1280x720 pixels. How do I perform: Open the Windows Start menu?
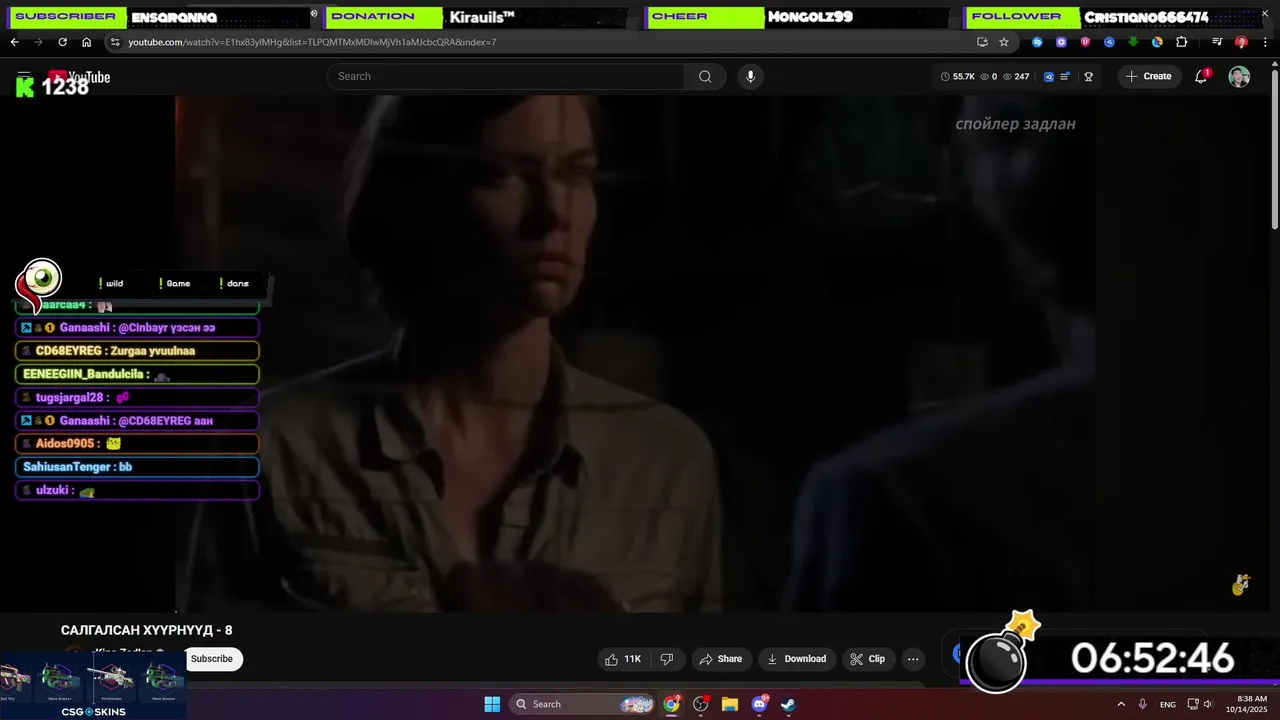coord(492,704)
